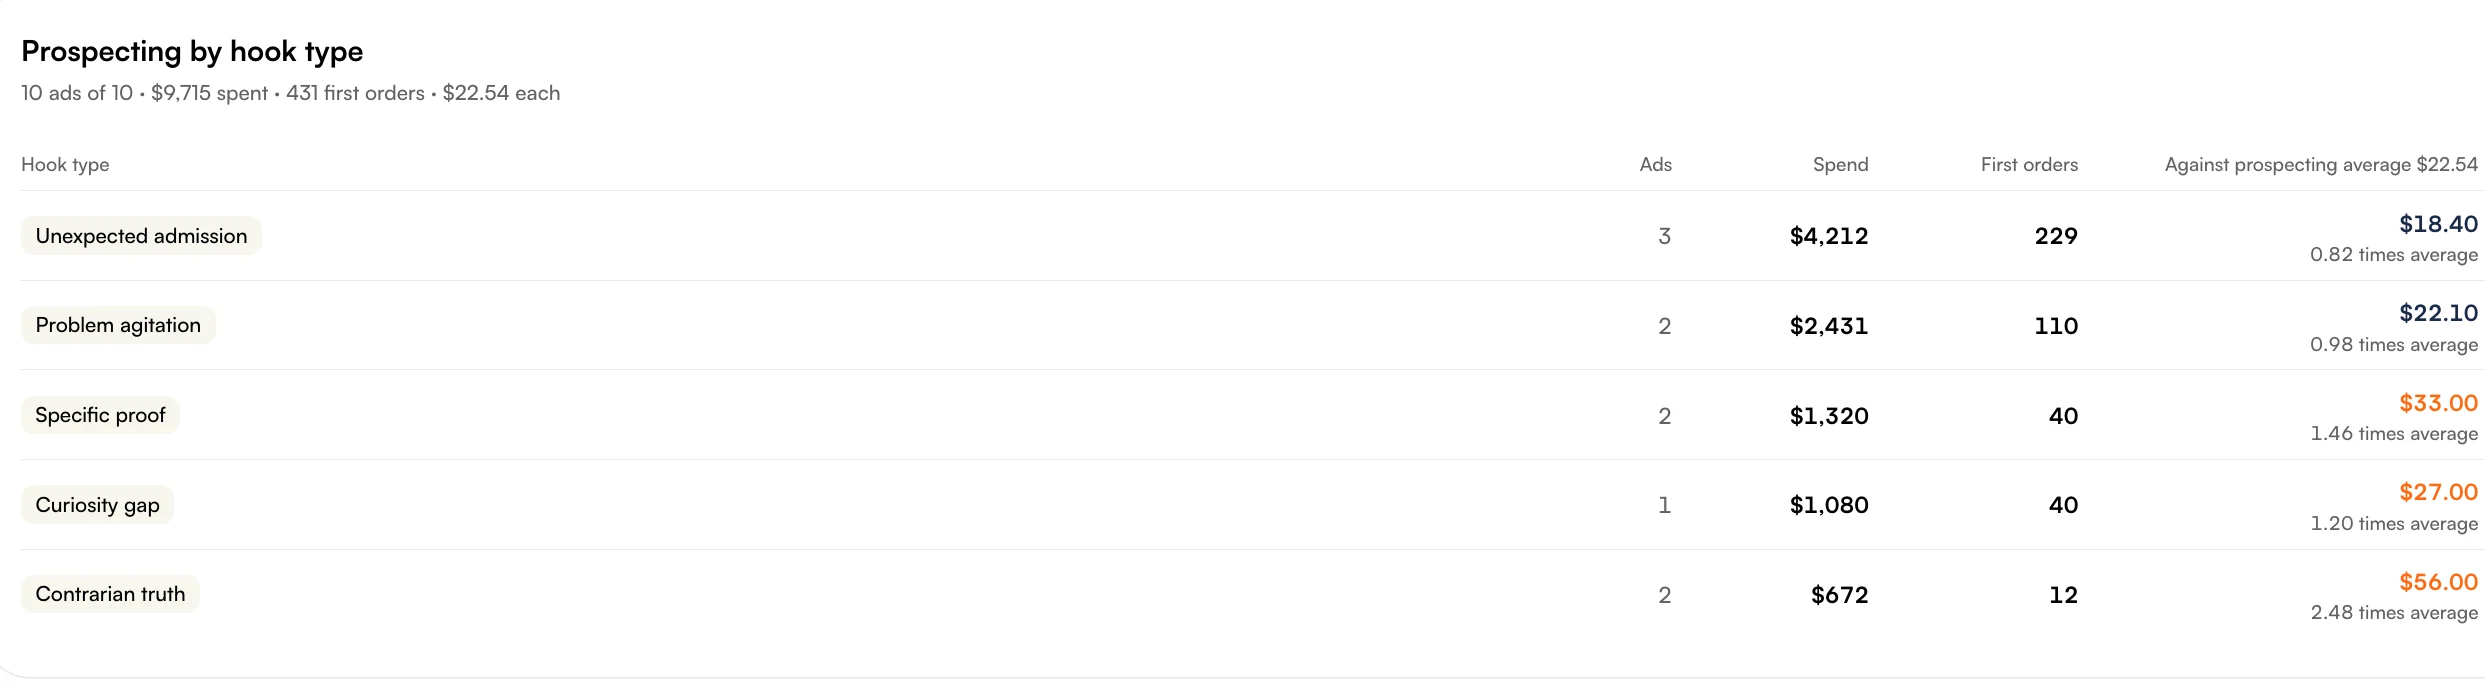Click the 2.48 times average label
This screenshot has width=2485, height=688.
click(x=2394, y=612)
